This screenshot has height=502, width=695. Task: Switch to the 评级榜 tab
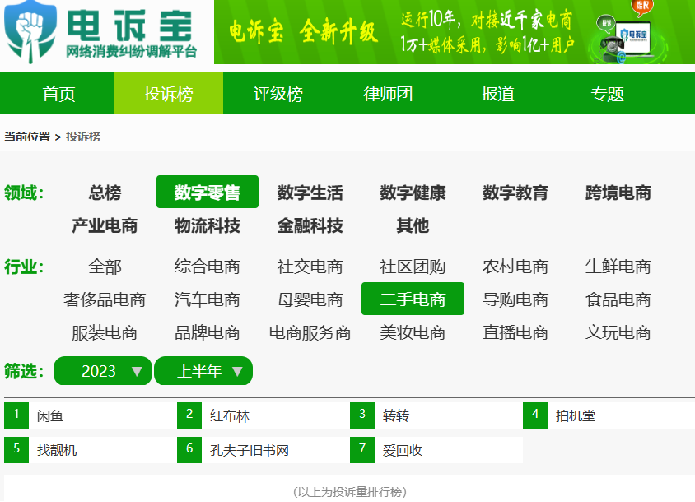(277, 94)
